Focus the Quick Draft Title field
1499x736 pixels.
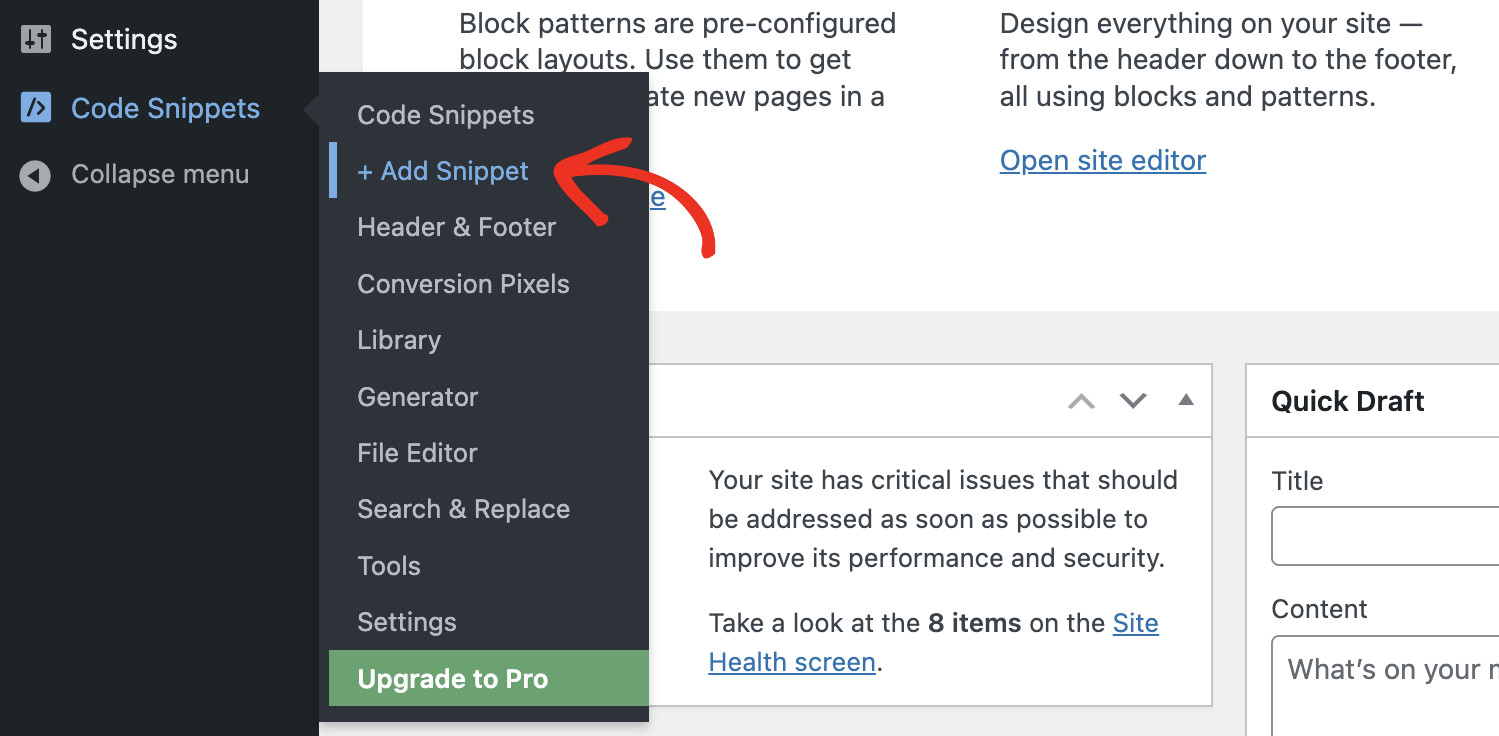point(1385,536)
